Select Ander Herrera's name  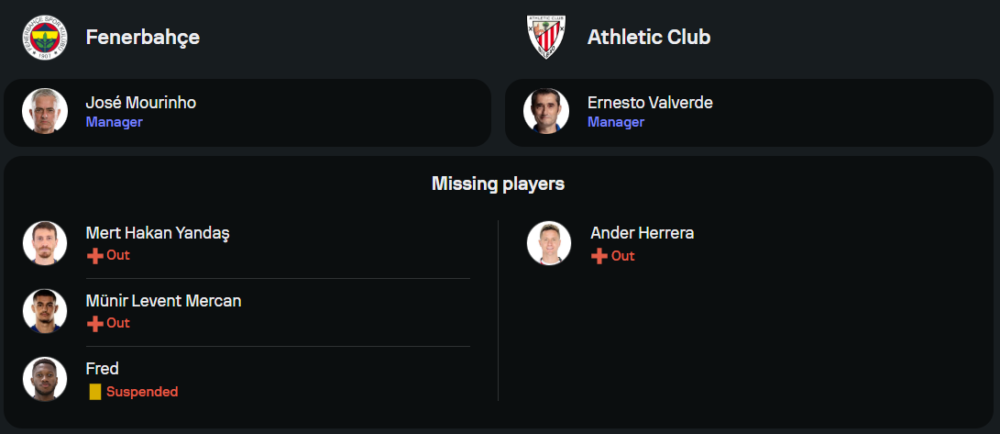[x=642, y=233]
